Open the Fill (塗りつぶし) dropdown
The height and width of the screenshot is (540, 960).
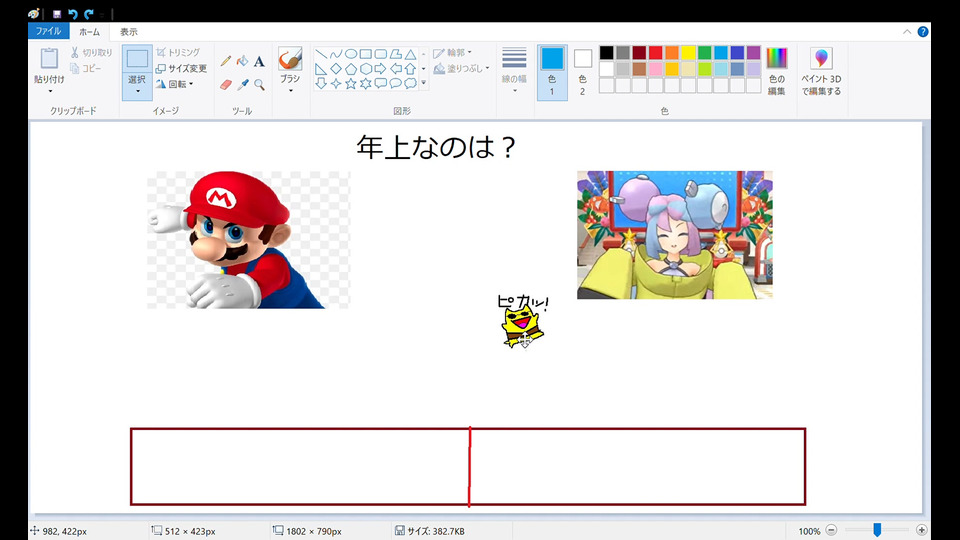click(462, 69)
